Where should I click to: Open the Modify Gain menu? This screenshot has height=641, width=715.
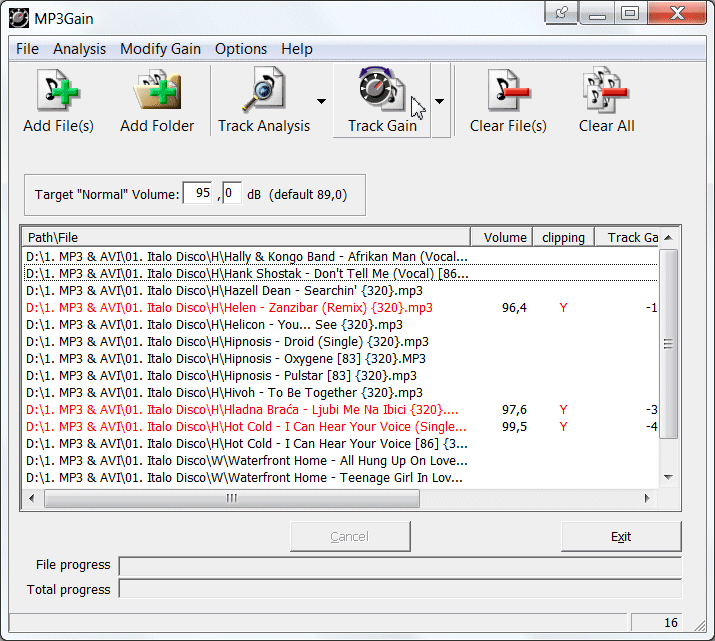pos(161,49)
